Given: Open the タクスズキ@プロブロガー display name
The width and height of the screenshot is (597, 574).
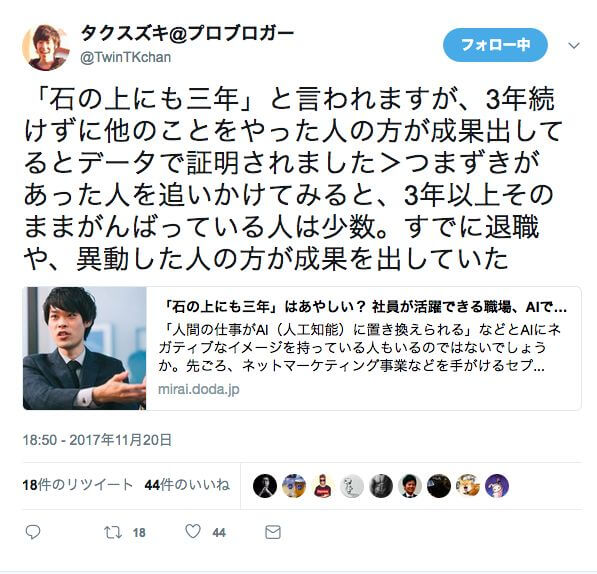Looking at the screenshot, I should click(187, 35).
